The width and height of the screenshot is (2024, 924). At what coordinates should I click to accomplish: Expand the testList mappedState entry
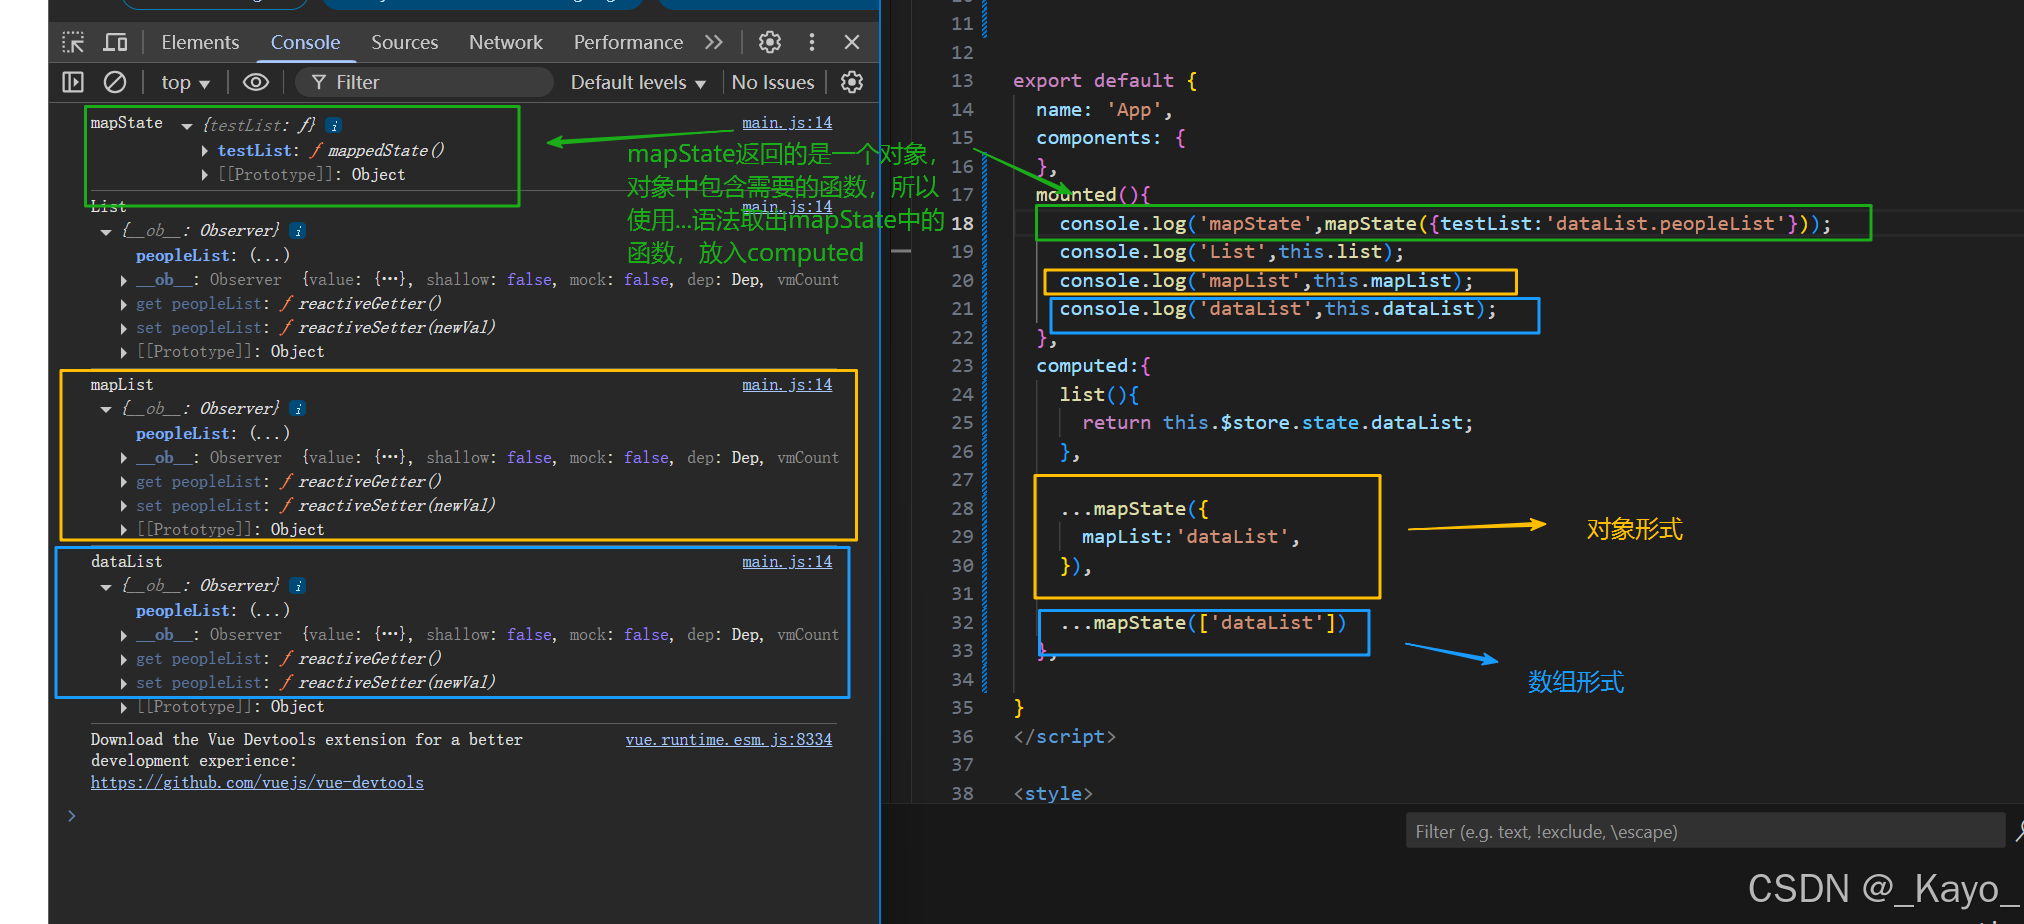[205, 150]
